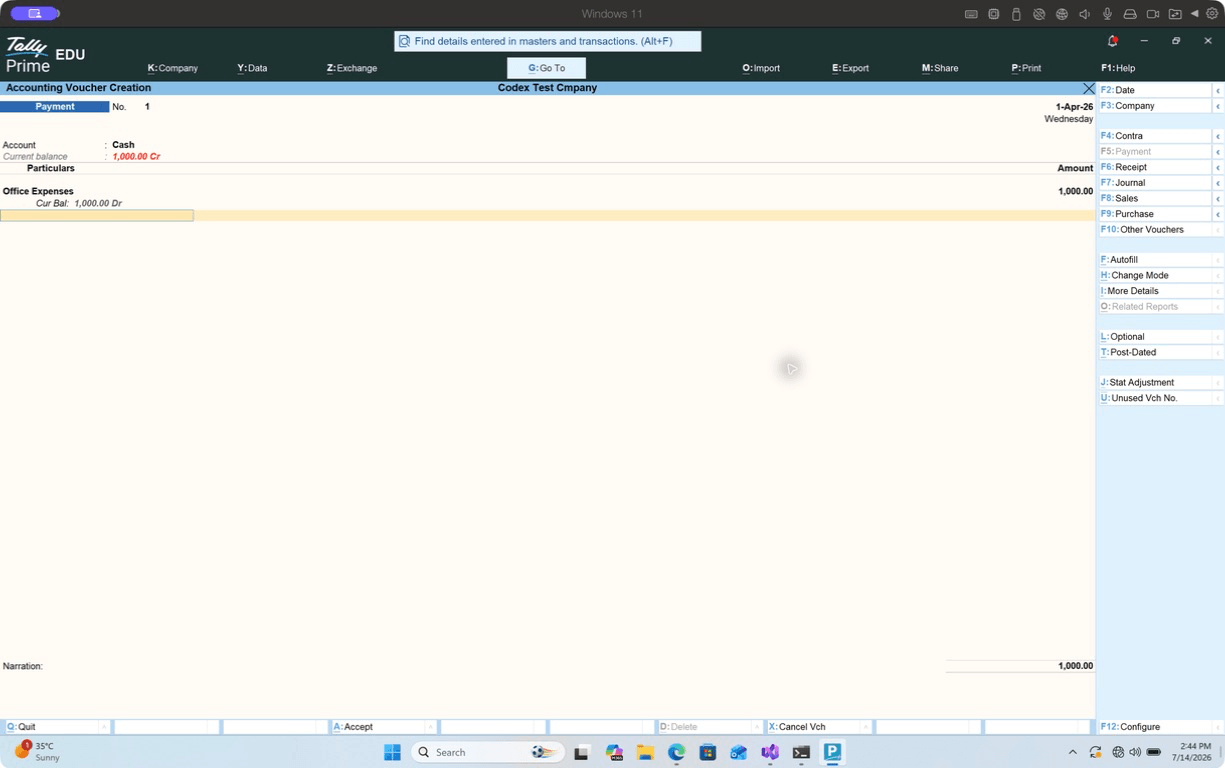Viewport: 1225px width, 768px height.
Task: Click the Windows taskbar Search box
Action: (488, 752)
